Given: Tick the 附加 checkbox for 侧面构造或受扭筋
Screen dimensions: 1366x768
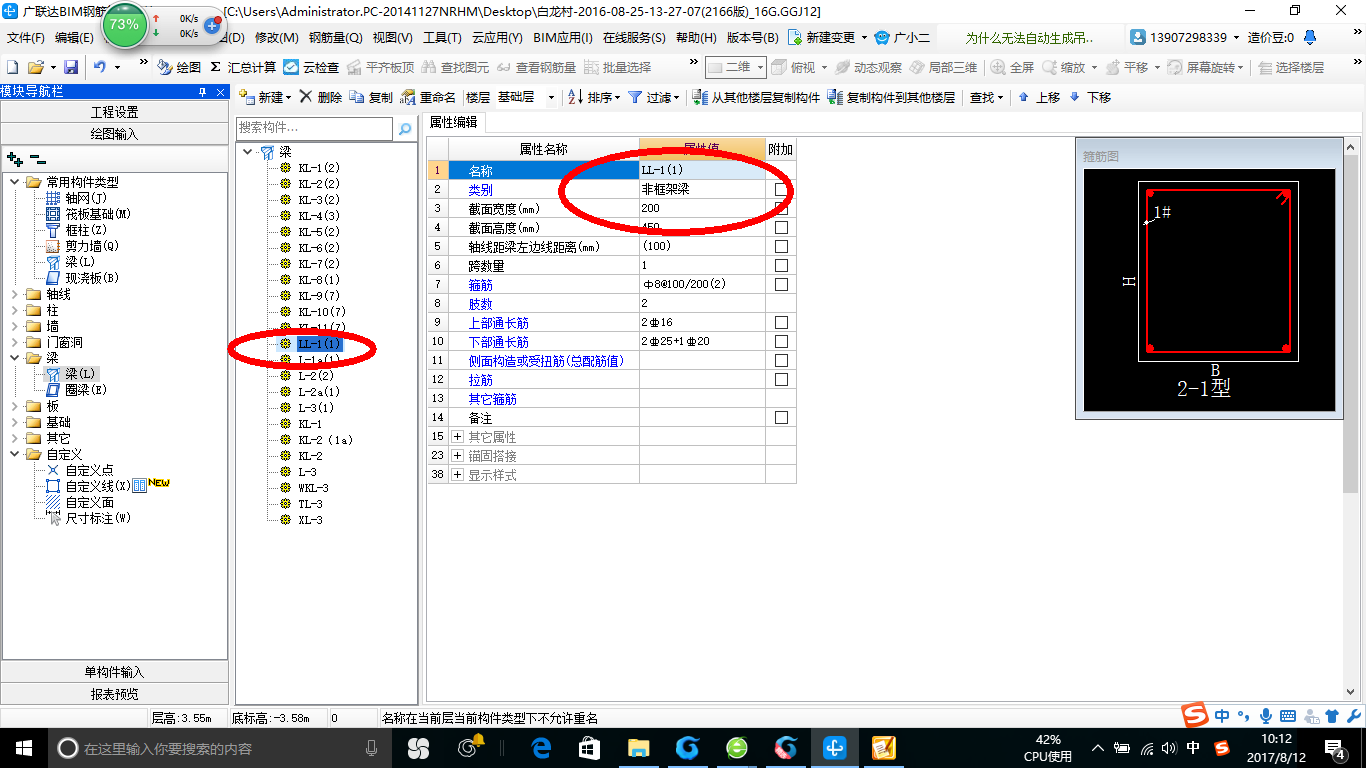Looking at the screenshot, I should click(781, 360).
